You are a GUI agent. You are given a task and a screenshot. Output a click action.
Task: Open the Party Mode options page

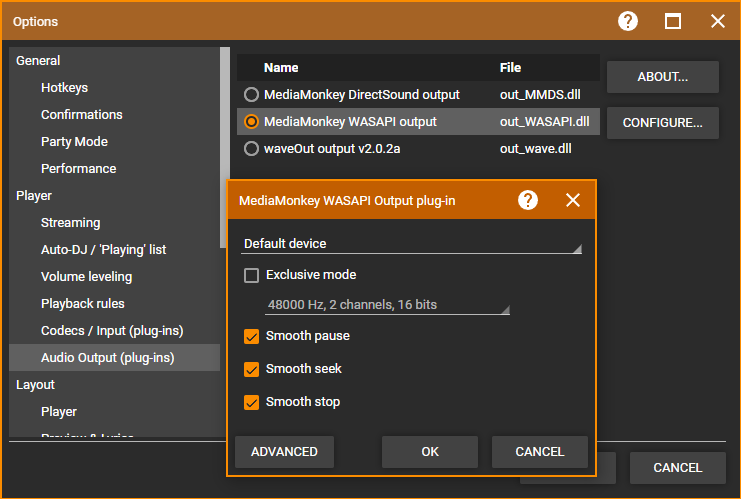74,141
